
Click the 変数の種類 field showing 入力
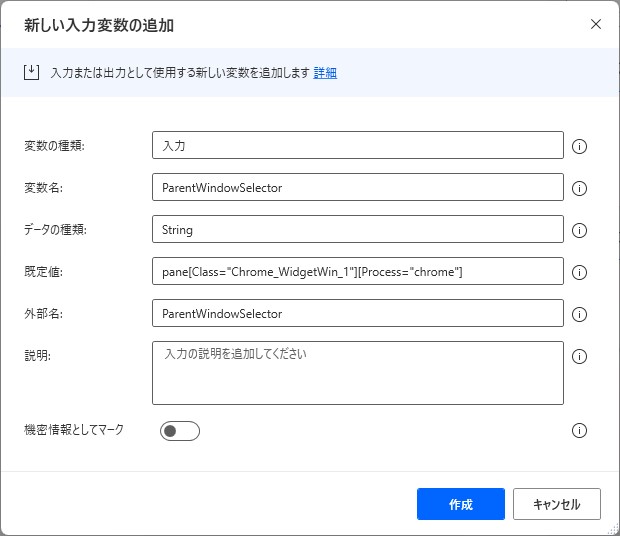[x=358, y=145]
